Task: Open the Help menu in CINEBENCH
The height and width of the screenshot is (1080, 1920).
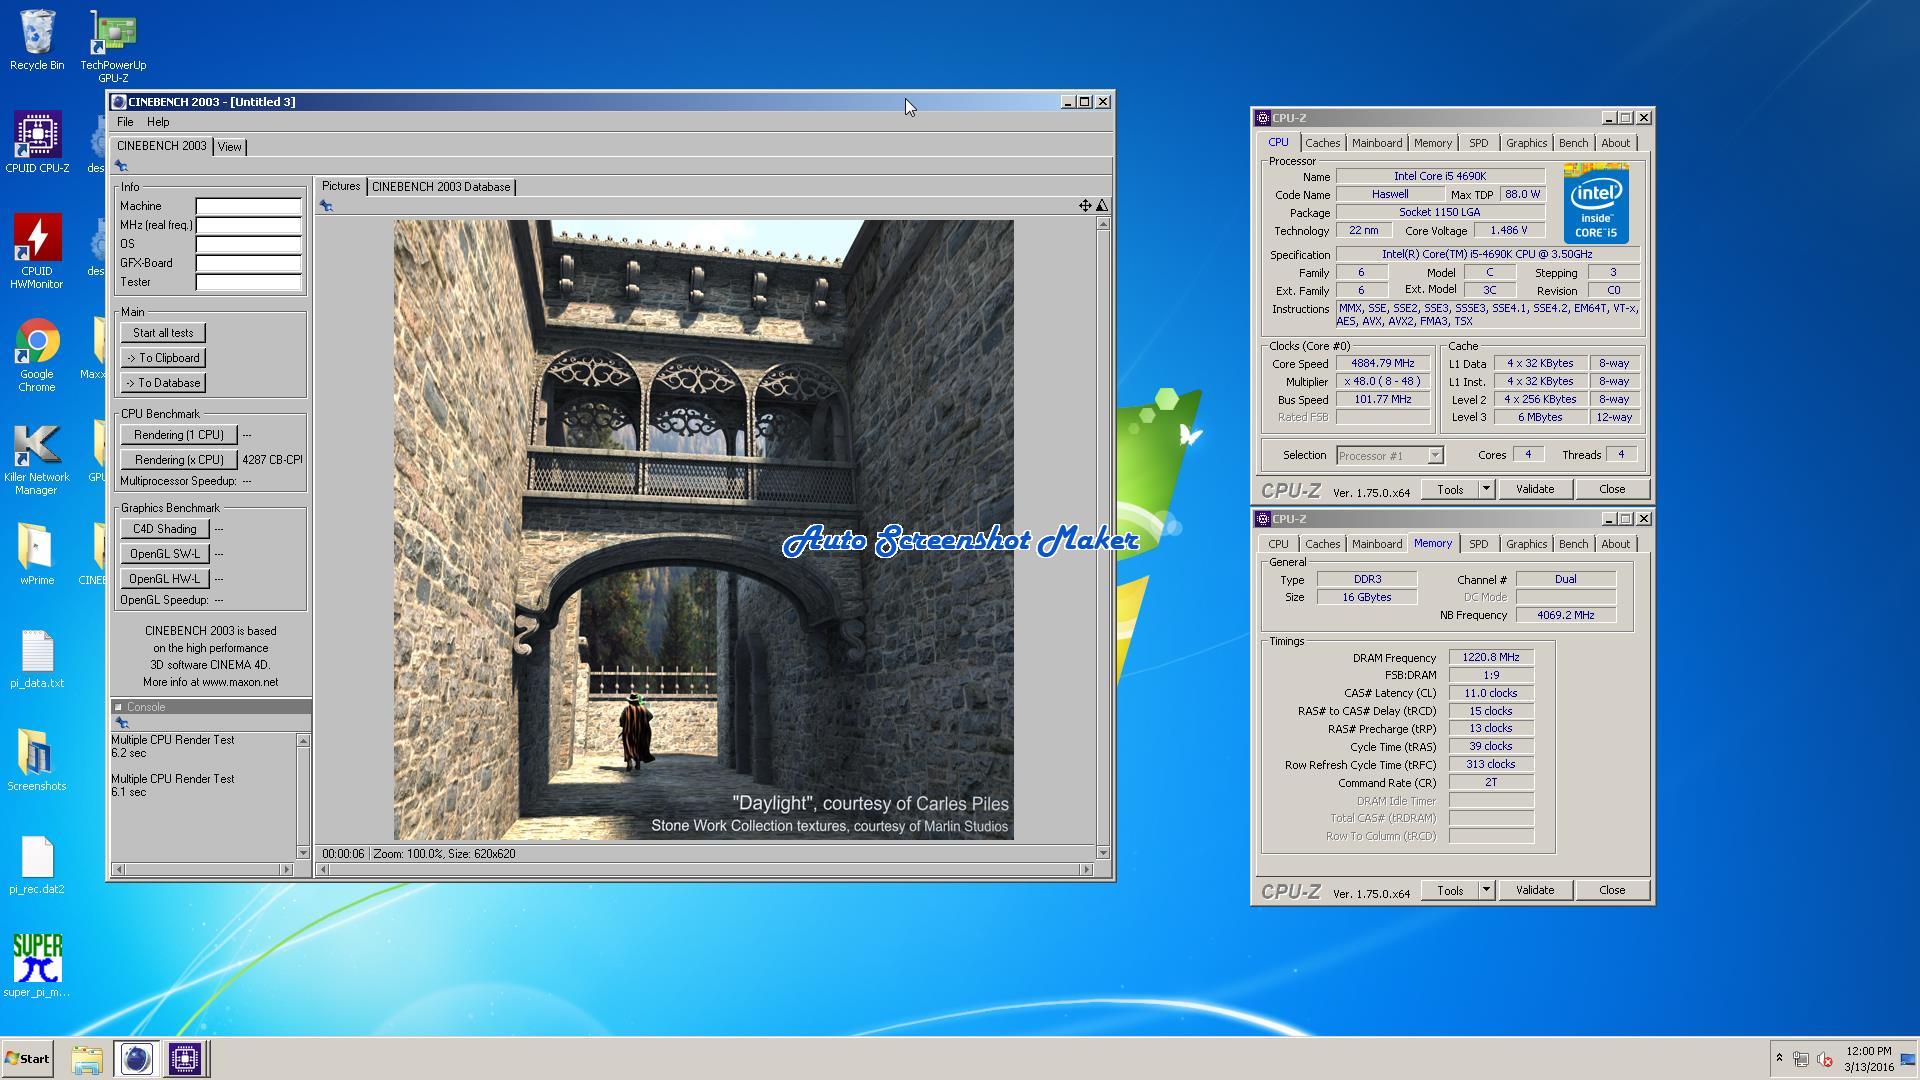Action: tap(158, 122)
